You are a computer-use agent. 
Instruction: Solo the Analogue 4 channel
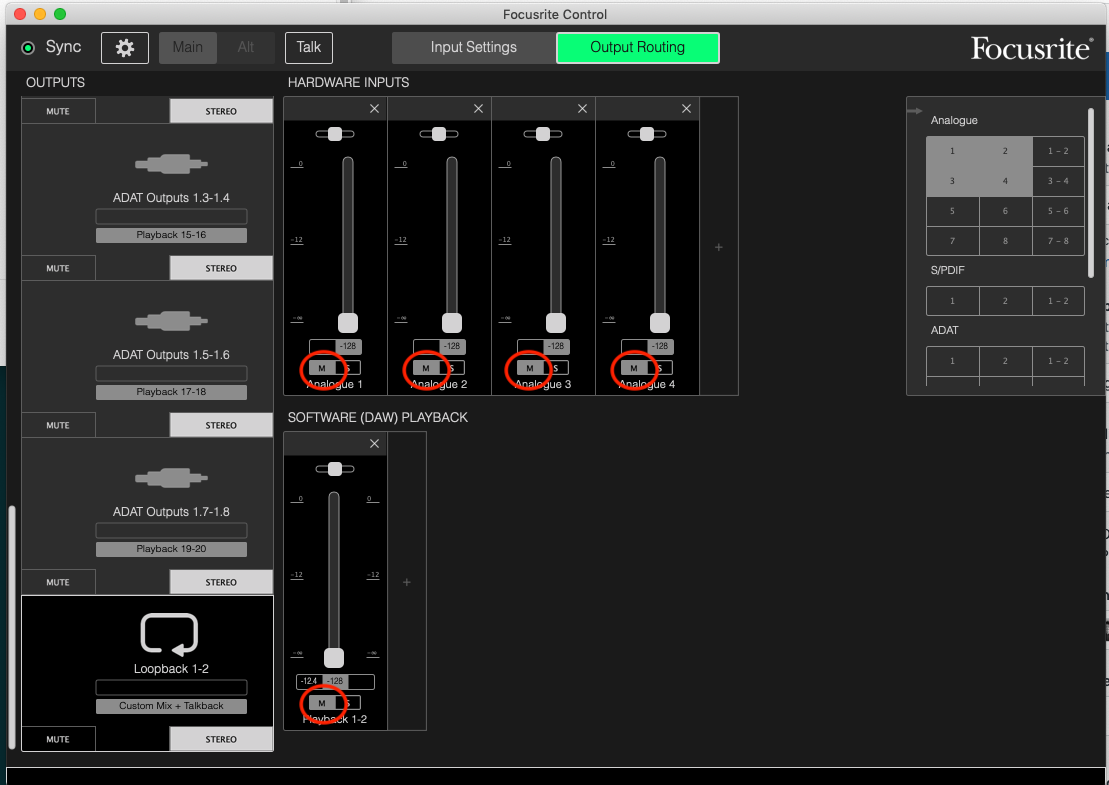(660, 368)
